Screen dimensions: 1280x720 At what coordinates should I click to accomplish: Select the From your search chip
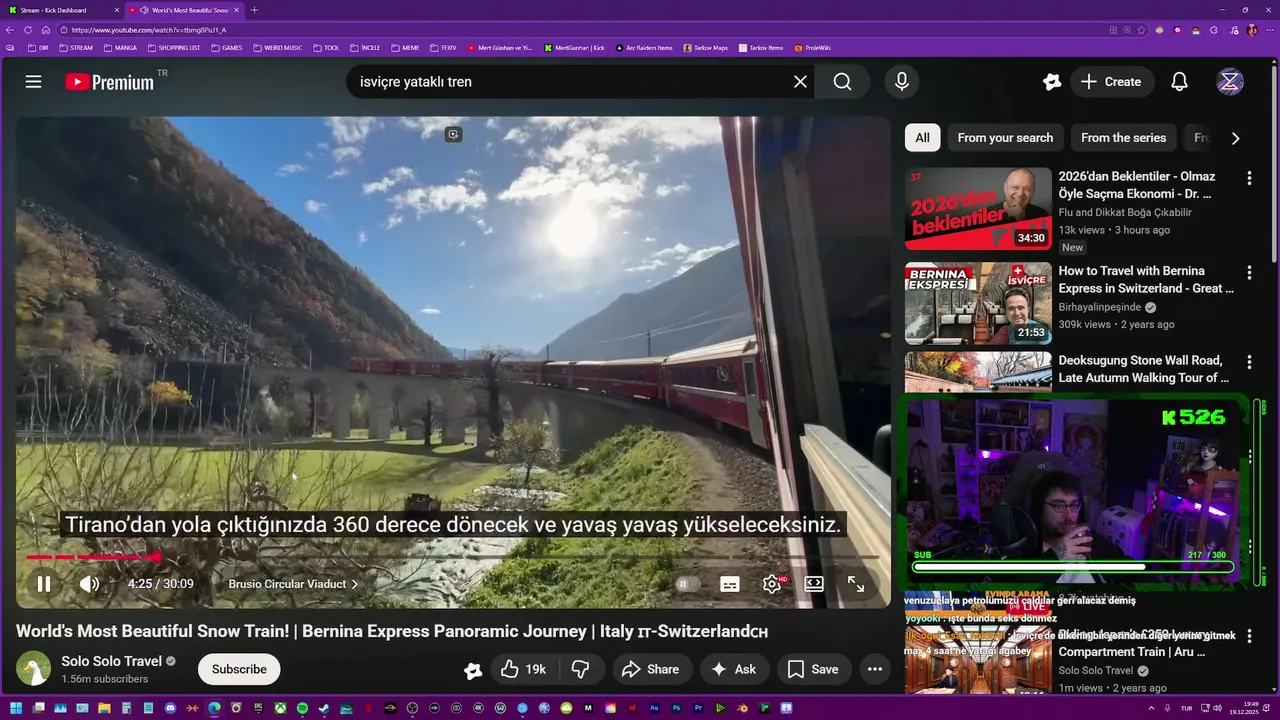point(1005,138)
